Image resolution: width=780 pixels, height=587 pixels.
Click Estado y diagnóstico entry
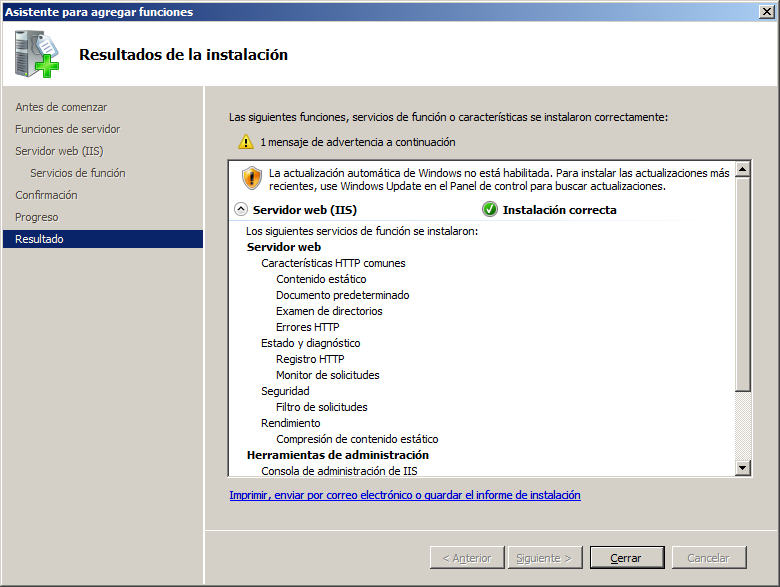click(x=310, y=343)
